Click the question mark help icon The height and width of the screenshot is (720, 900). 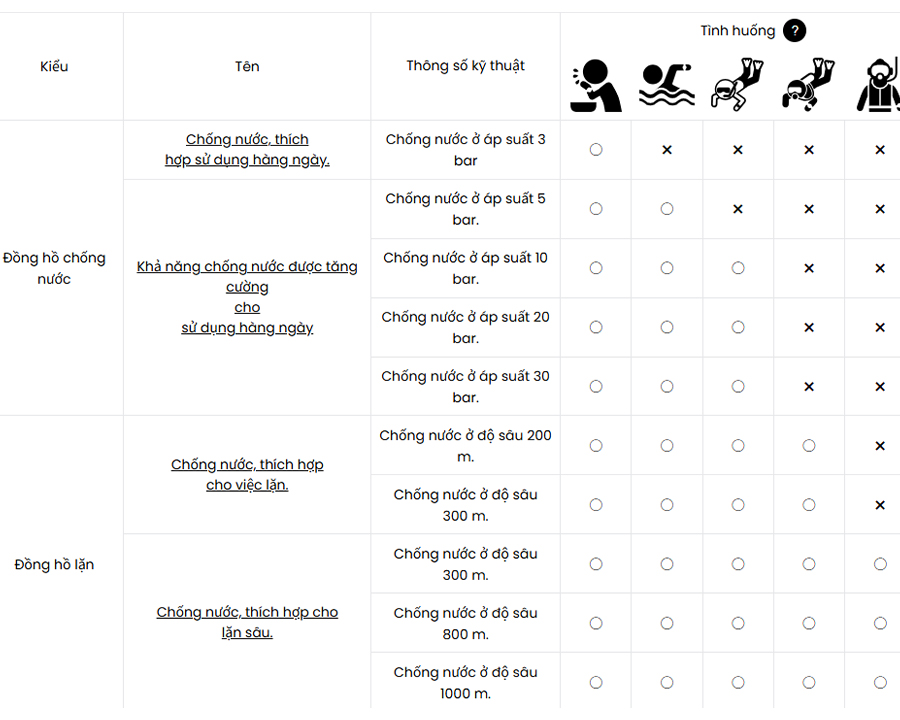(794, 30)
